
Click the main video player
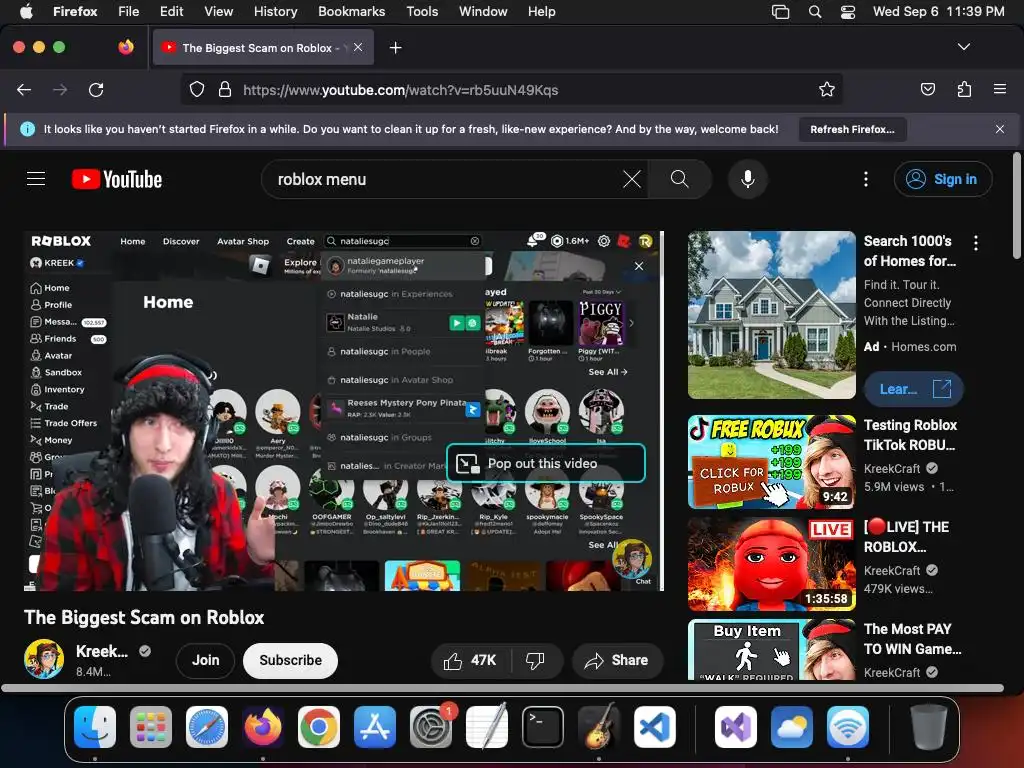tap(344, 411)
